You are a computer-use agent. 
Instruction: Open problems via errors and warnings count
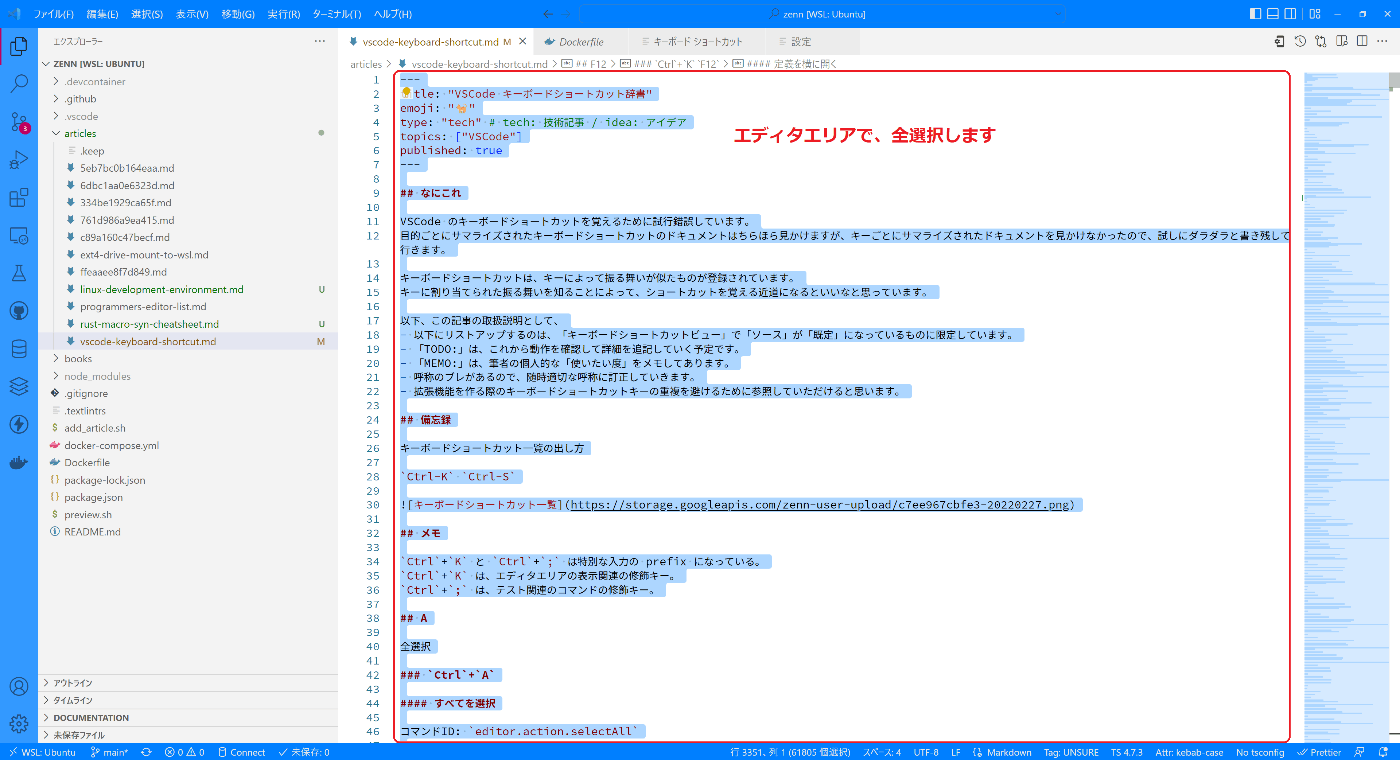pos(184,752)
